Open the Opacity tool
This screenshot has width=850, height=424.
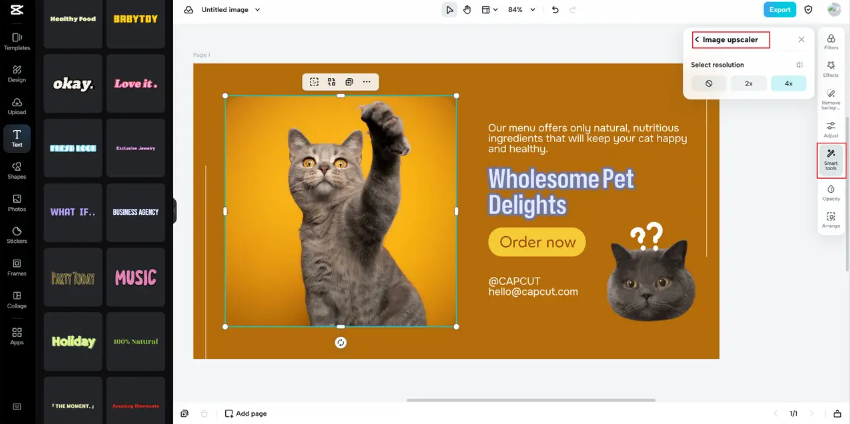(x=831, y=193)
